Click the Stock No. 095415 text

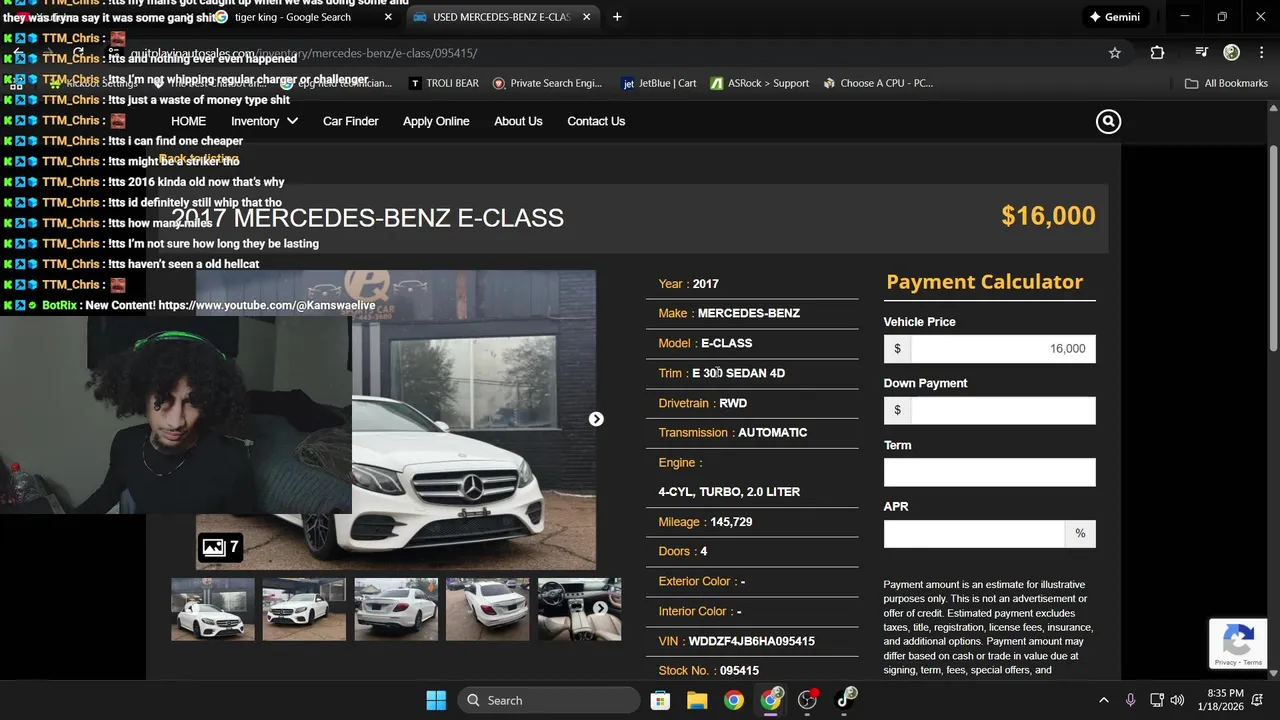(x=708, y=671)
